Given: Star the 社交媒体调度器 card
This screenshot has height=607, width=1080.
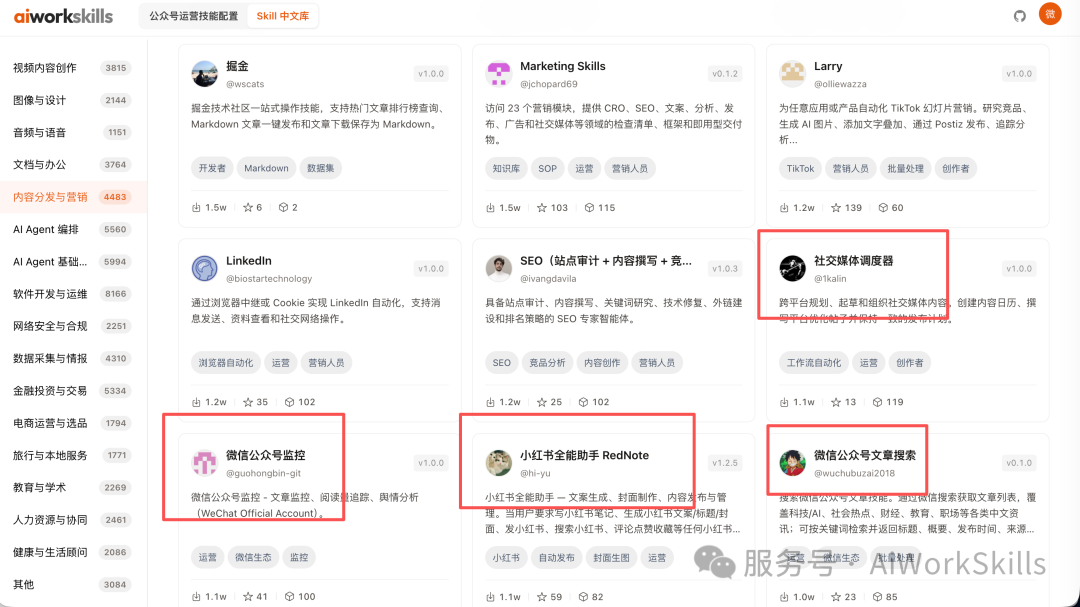Looking at the screenshot, I should 836,402.
